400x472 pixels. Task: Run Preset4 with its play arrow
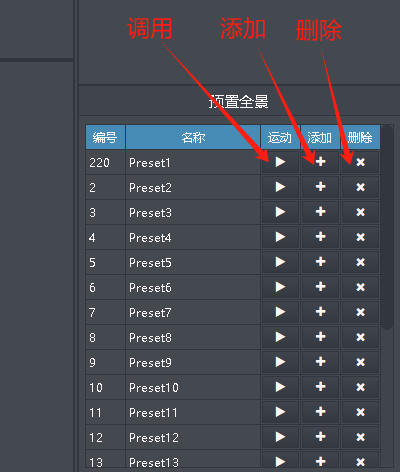(280, 237)
